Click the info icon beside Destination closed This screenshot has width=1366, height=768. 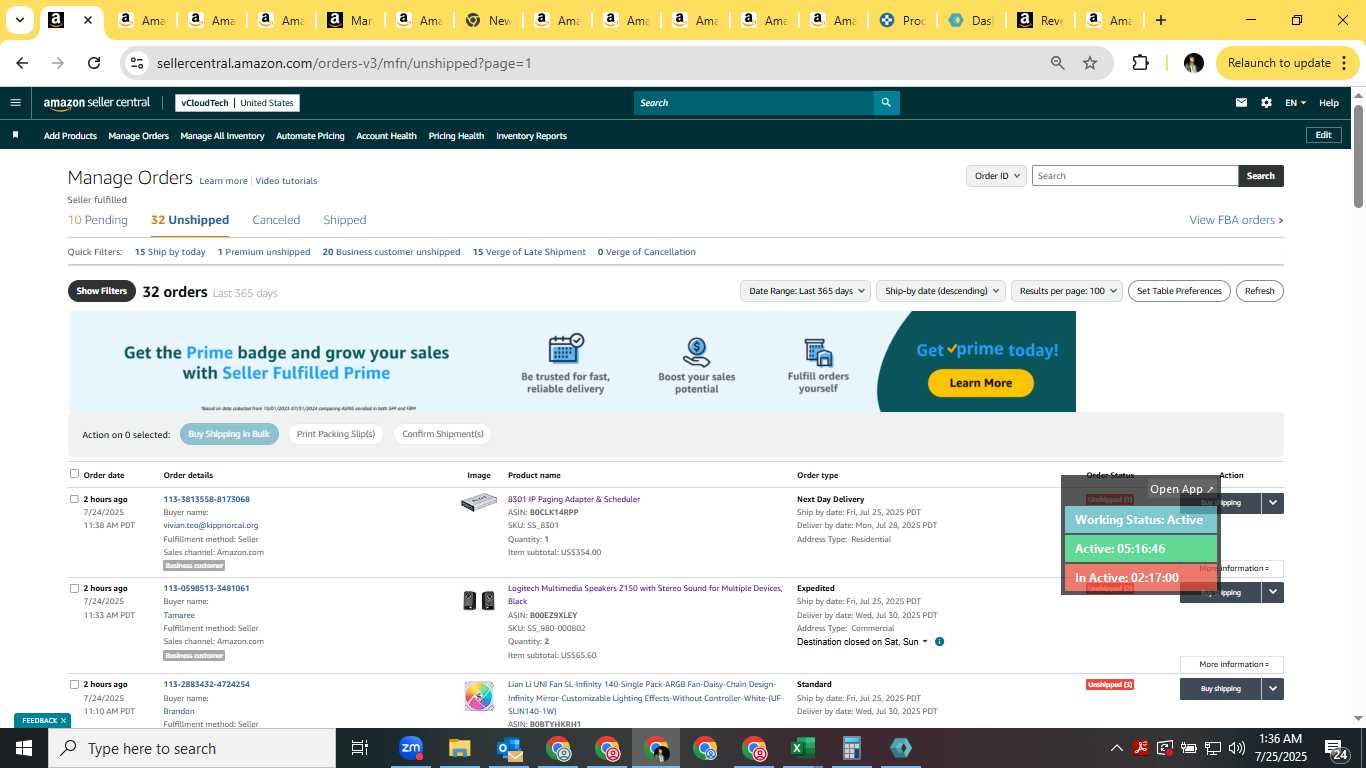(939, 642)
